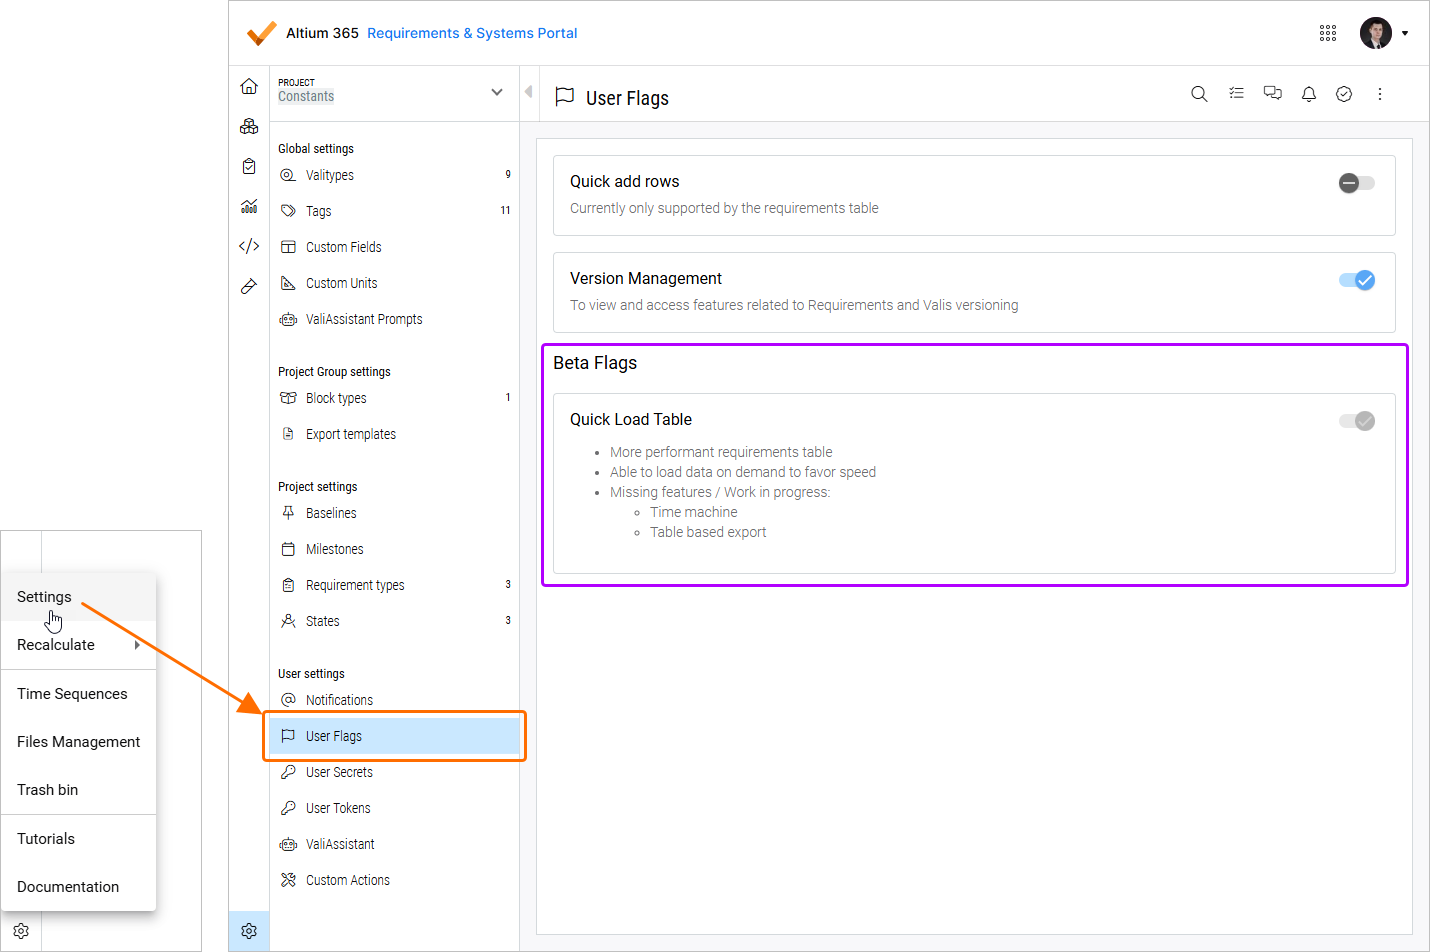Open Custom Actions settings

point(394,880)
